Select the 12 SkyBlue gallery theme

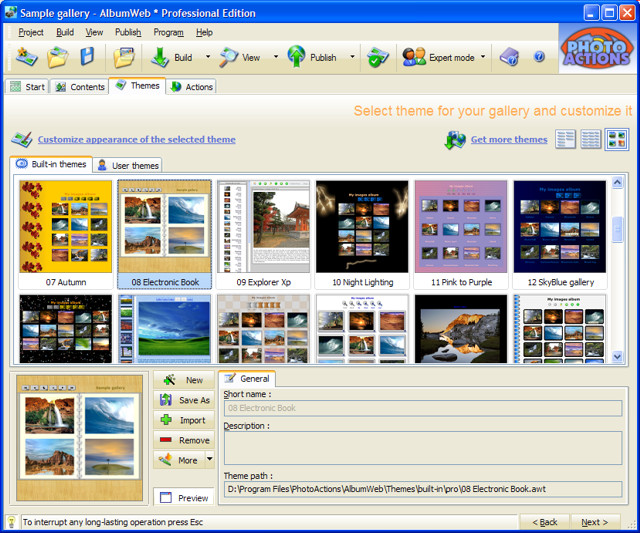pyautogui.click(x=560, y=234)
